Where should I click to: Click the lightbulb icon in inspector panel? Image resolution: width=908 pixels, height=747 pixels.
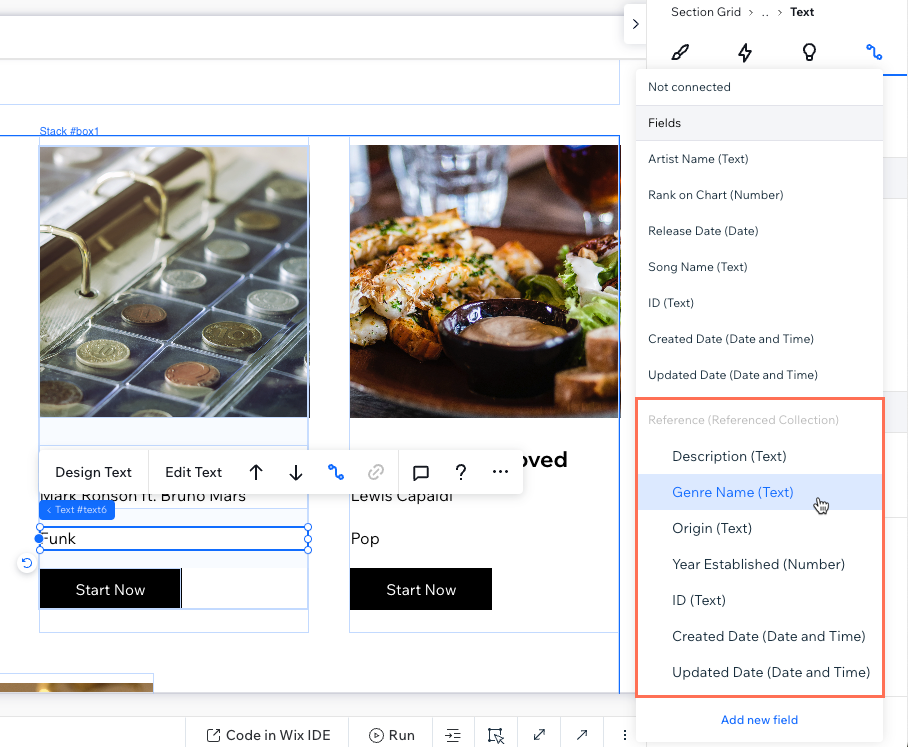(x=810, y=52)
